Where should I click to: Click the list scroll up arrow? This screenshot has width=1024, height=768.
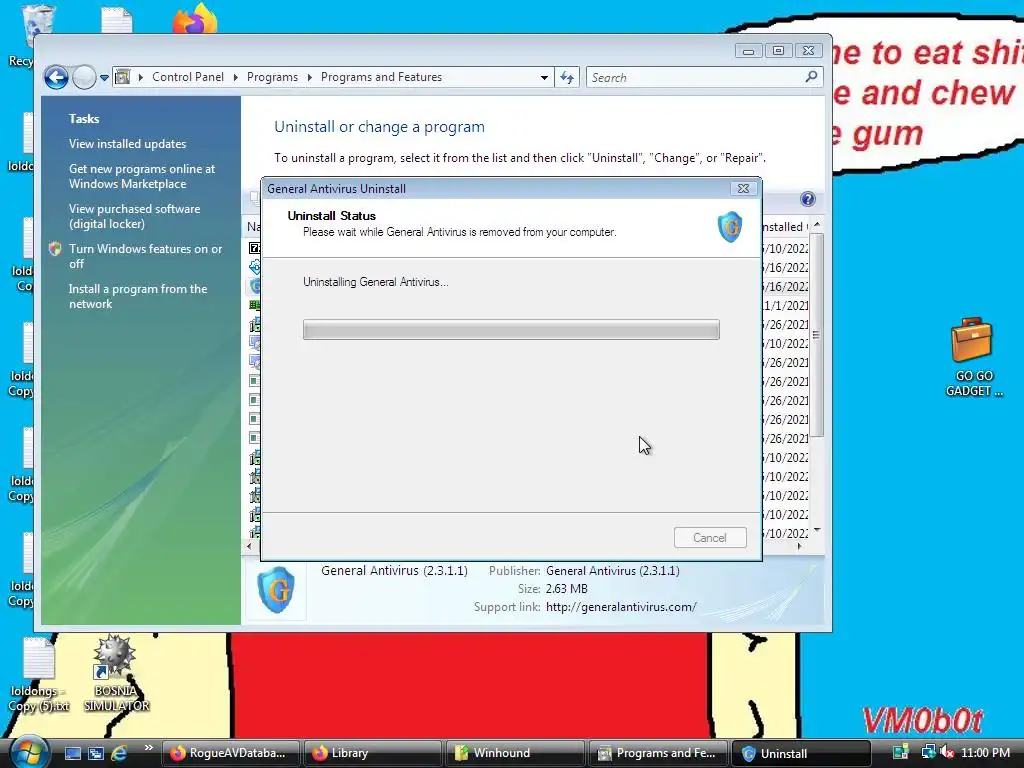coord(816,225)
